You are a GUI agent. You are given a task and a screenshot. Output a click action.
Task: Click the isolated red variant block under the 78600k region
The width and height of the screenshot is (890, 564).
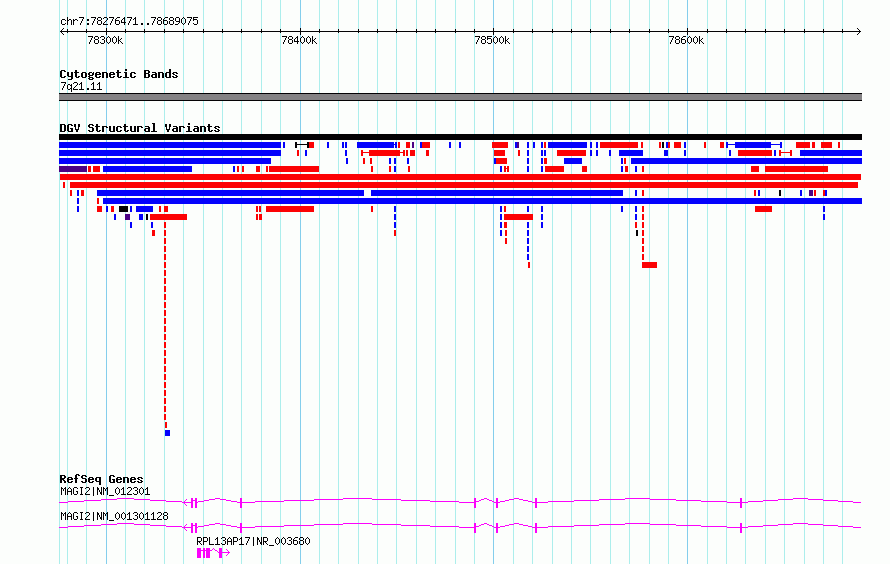649,265
